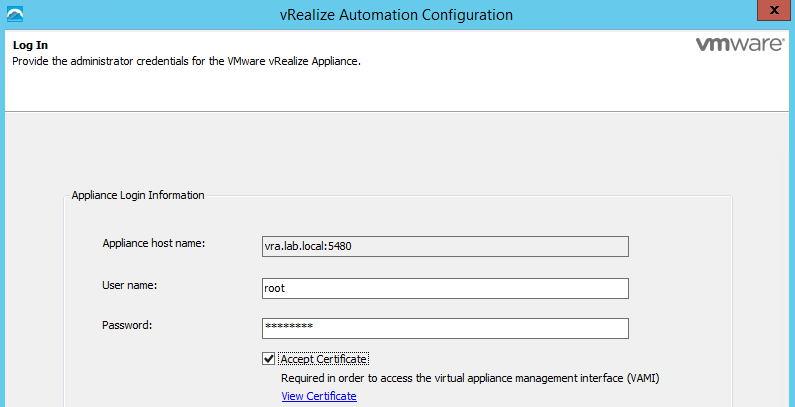
Task: Click the 'Password:' label
Action: [126, 325]
